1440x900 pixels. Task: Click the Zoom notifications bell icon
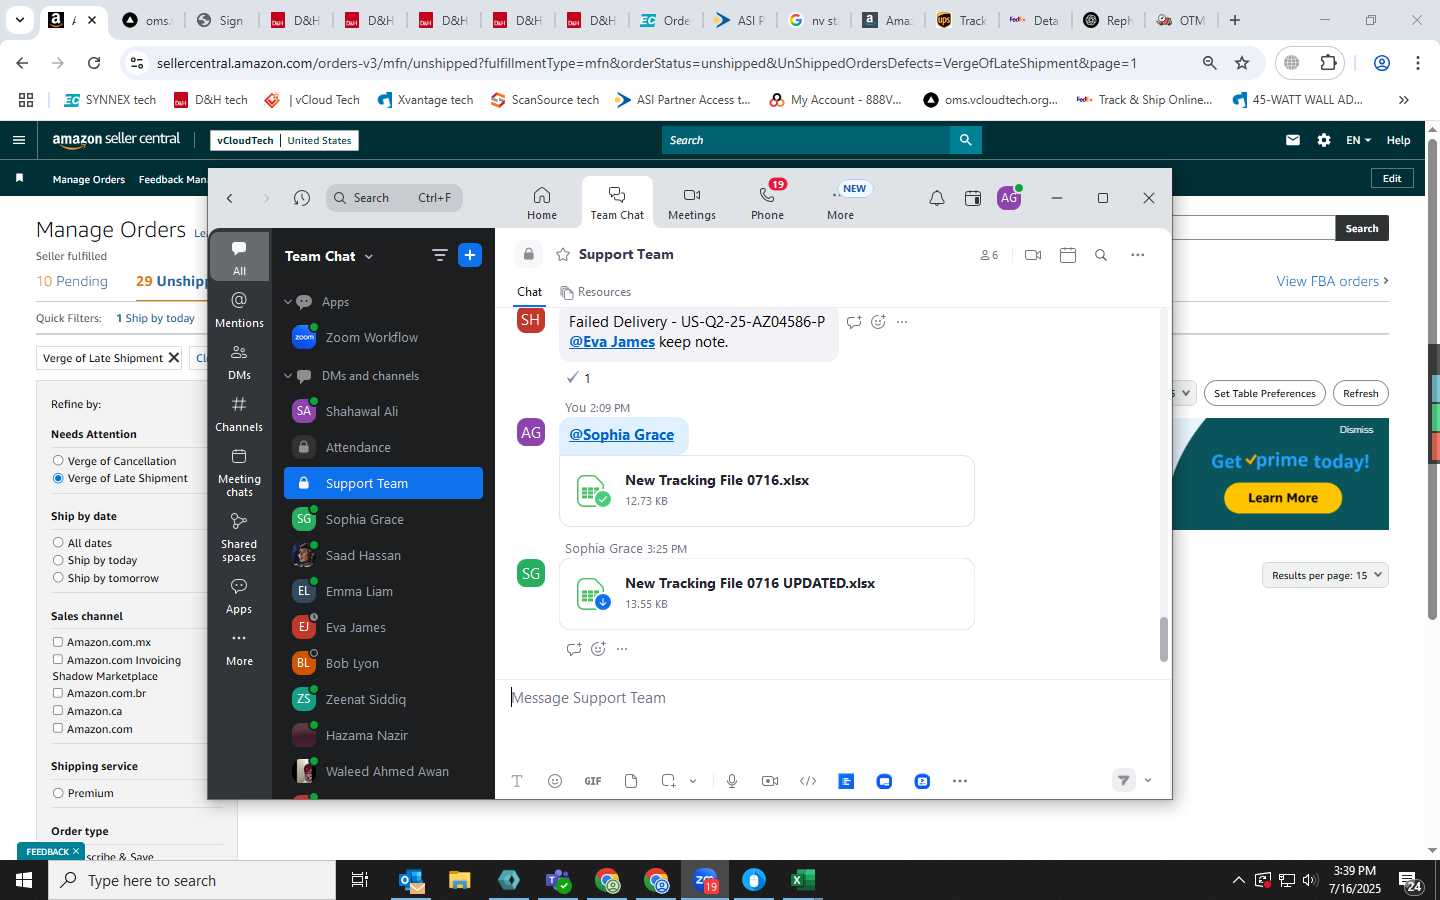tap(936, 198)
